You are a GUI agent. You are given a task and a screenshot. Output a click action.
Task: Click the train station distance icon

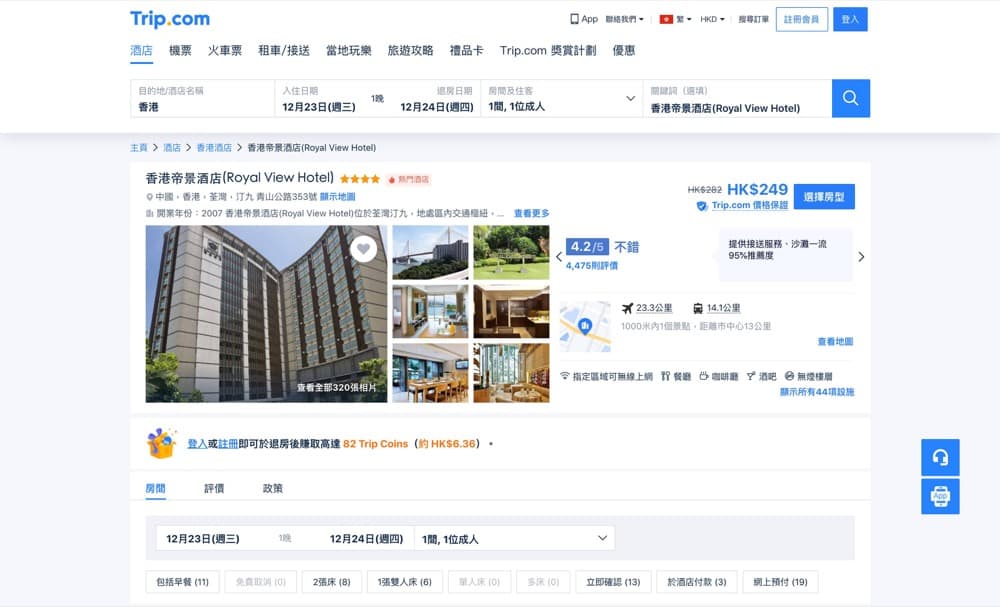coord(698,308)
